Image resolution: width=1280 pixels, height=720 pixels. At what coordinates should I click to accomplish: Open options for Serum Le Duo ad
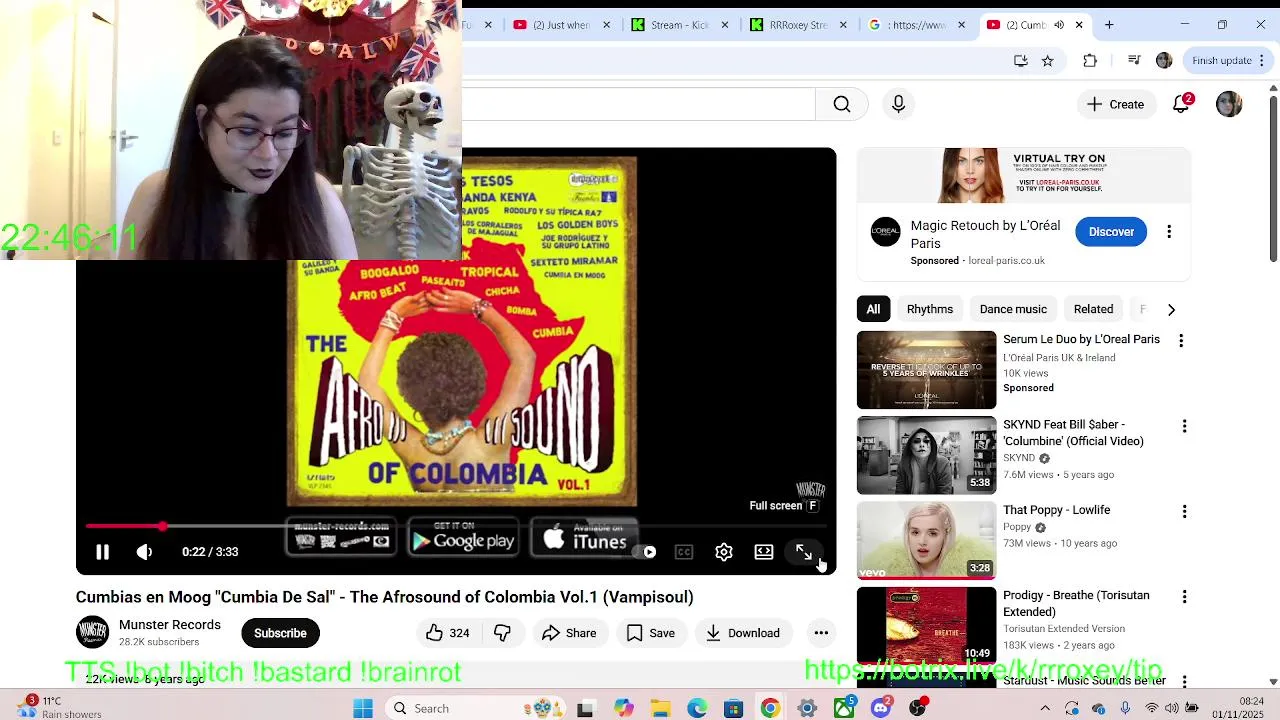pyautogui.click(x=1181, y=341)
